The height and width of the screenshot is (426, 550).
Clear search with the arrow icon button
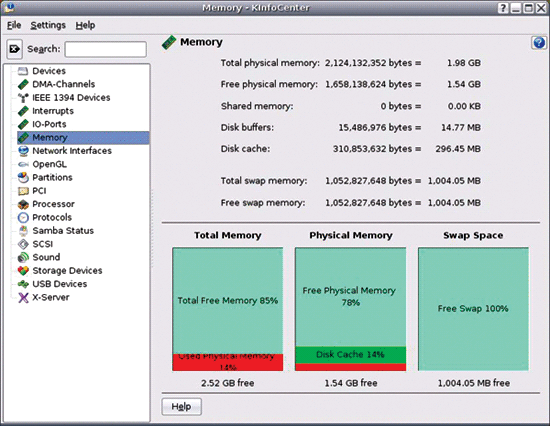14,49
